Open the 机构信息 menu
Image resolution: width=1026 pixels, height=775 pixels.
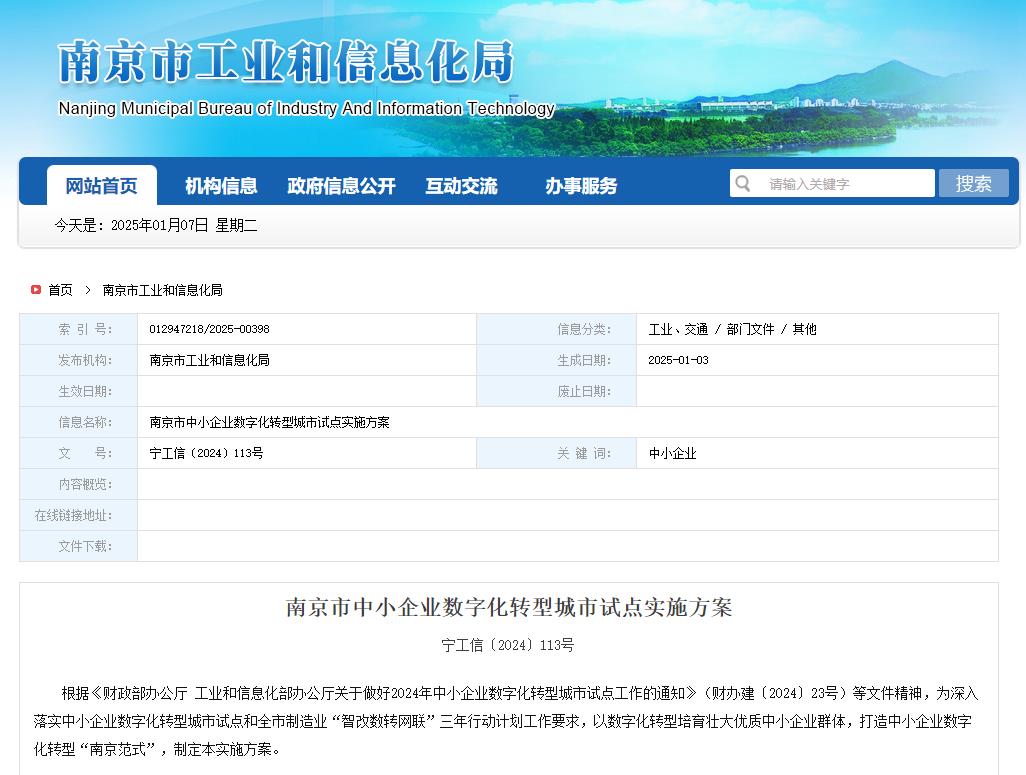click(221, 186)
